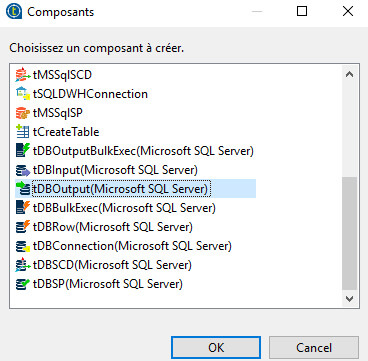Click the tDBInput component icon

(x=23, y=170)
